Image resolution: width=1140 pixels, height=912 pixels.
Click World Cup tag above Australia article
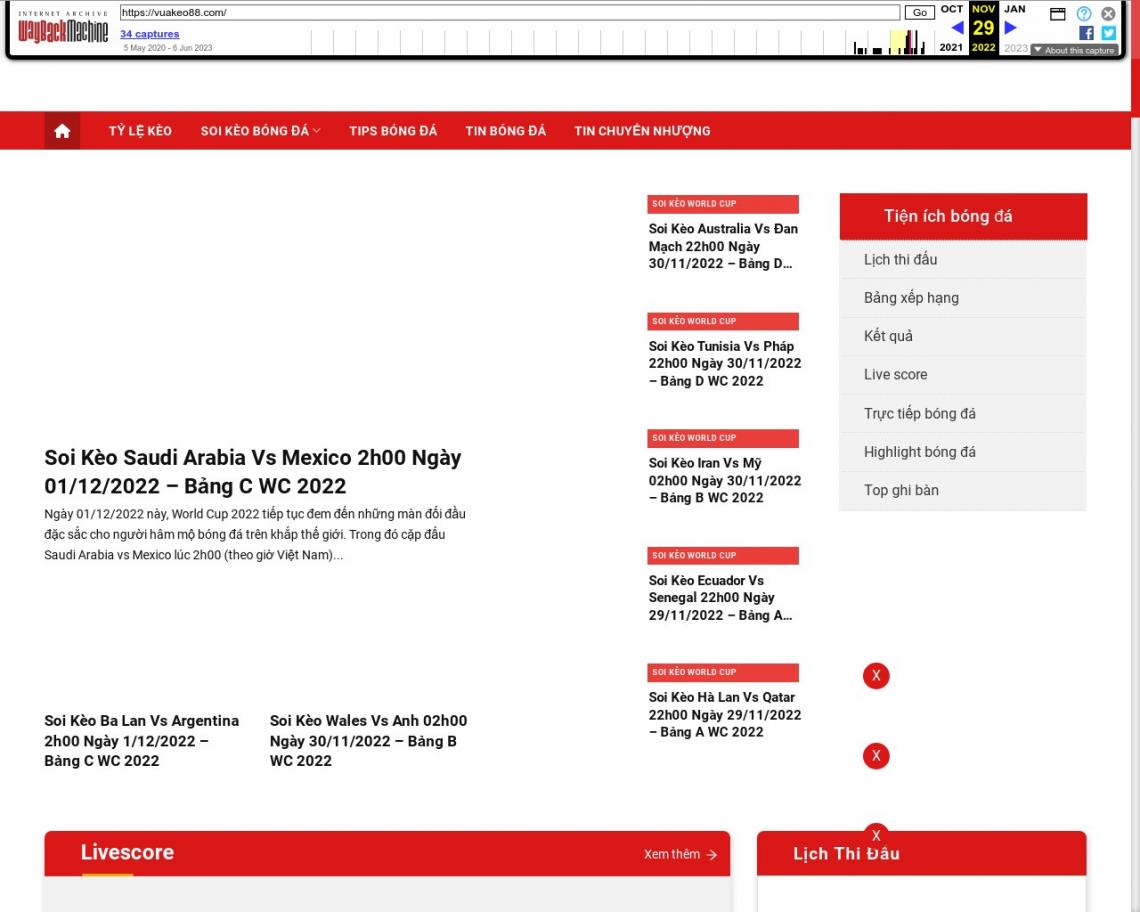[723, 204]
